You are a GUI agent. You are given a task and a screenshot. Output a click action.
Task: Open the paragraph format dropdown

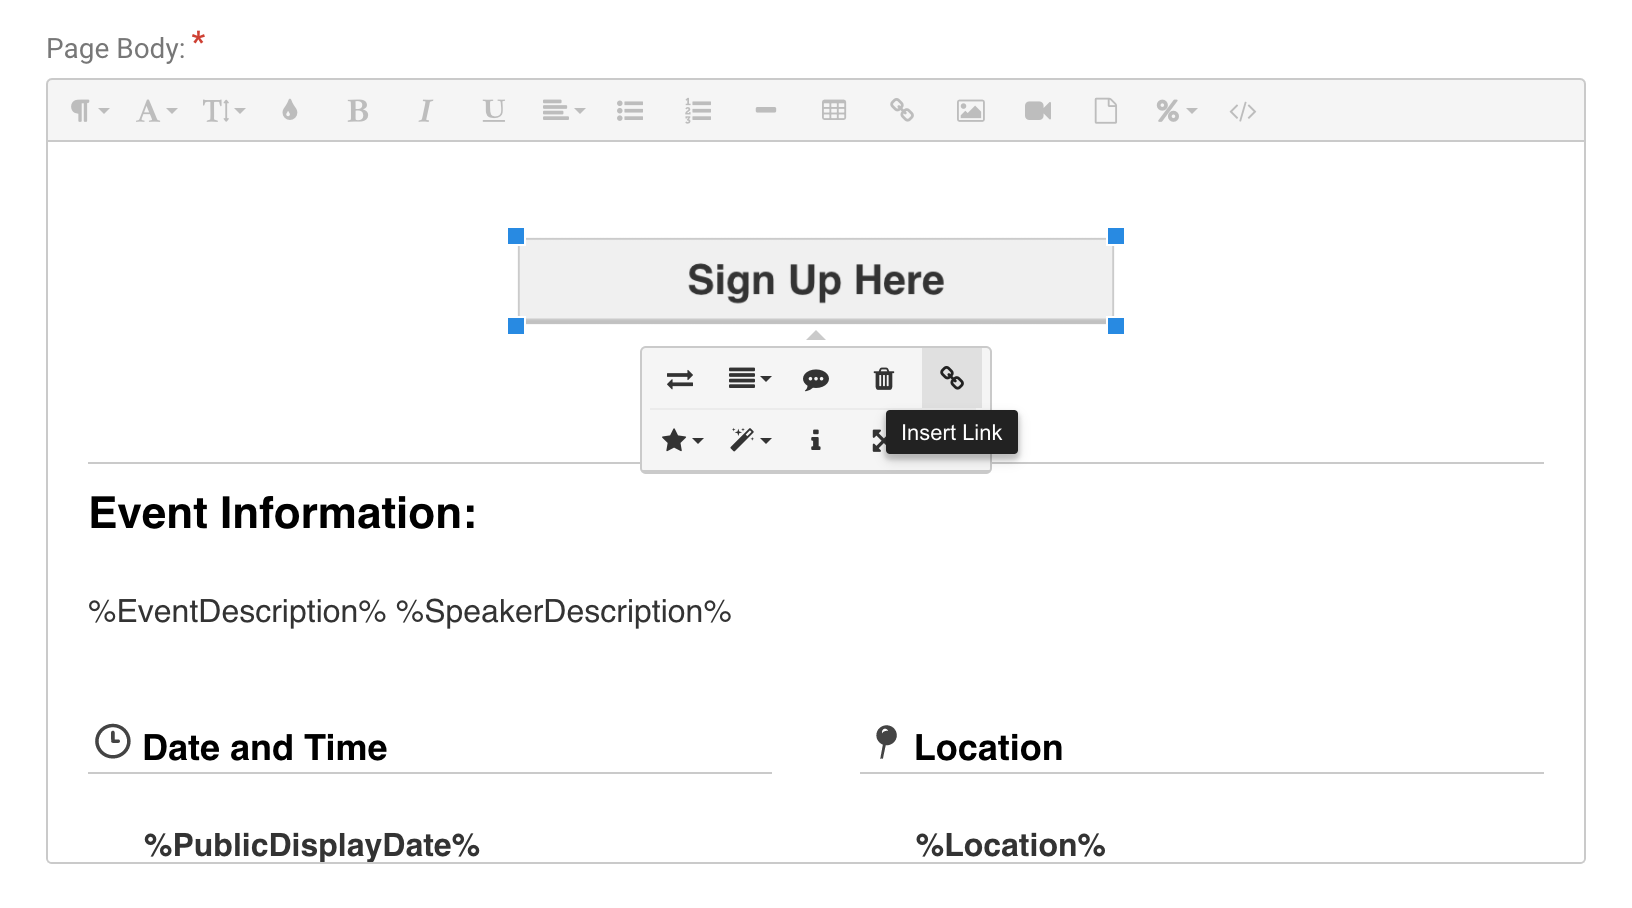pos(88,111)
